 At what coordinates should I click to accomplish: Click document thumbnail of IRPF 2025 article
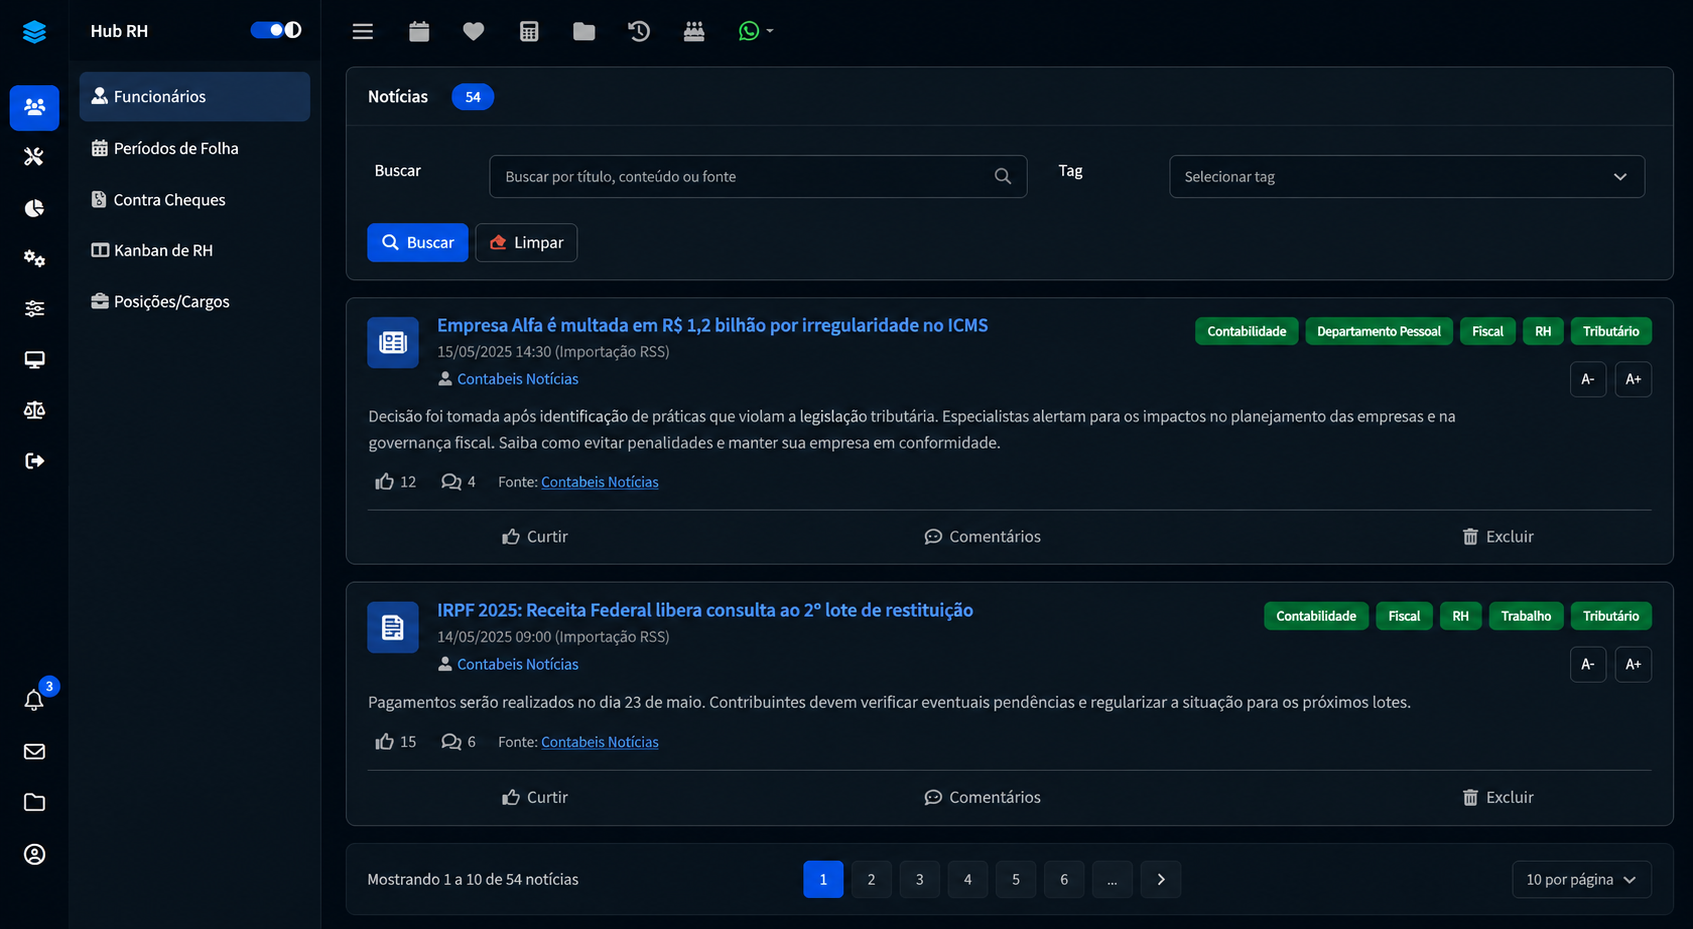[393, 628]
